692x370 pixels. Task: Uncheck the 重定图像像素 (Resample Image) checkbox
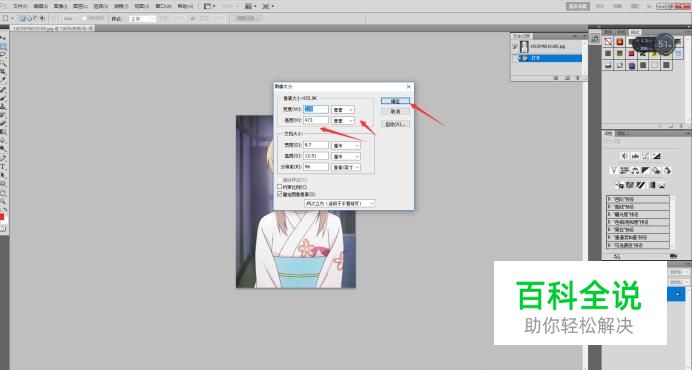point(279,194)
